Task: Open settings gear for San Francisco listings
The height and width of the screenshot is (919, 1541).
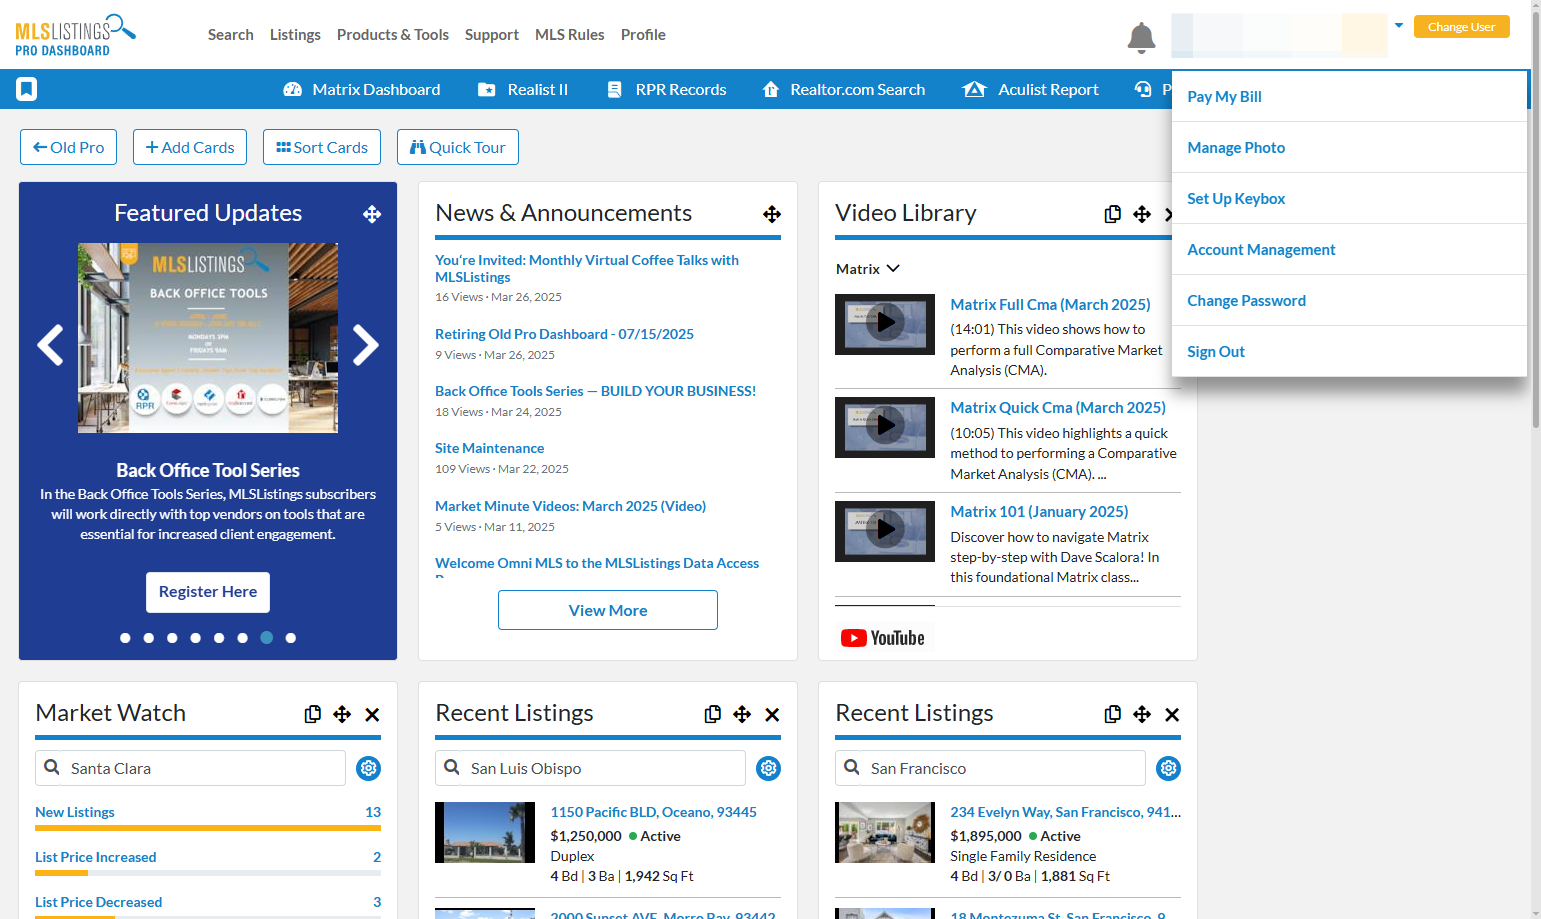Action: [x=1169, y=768]
